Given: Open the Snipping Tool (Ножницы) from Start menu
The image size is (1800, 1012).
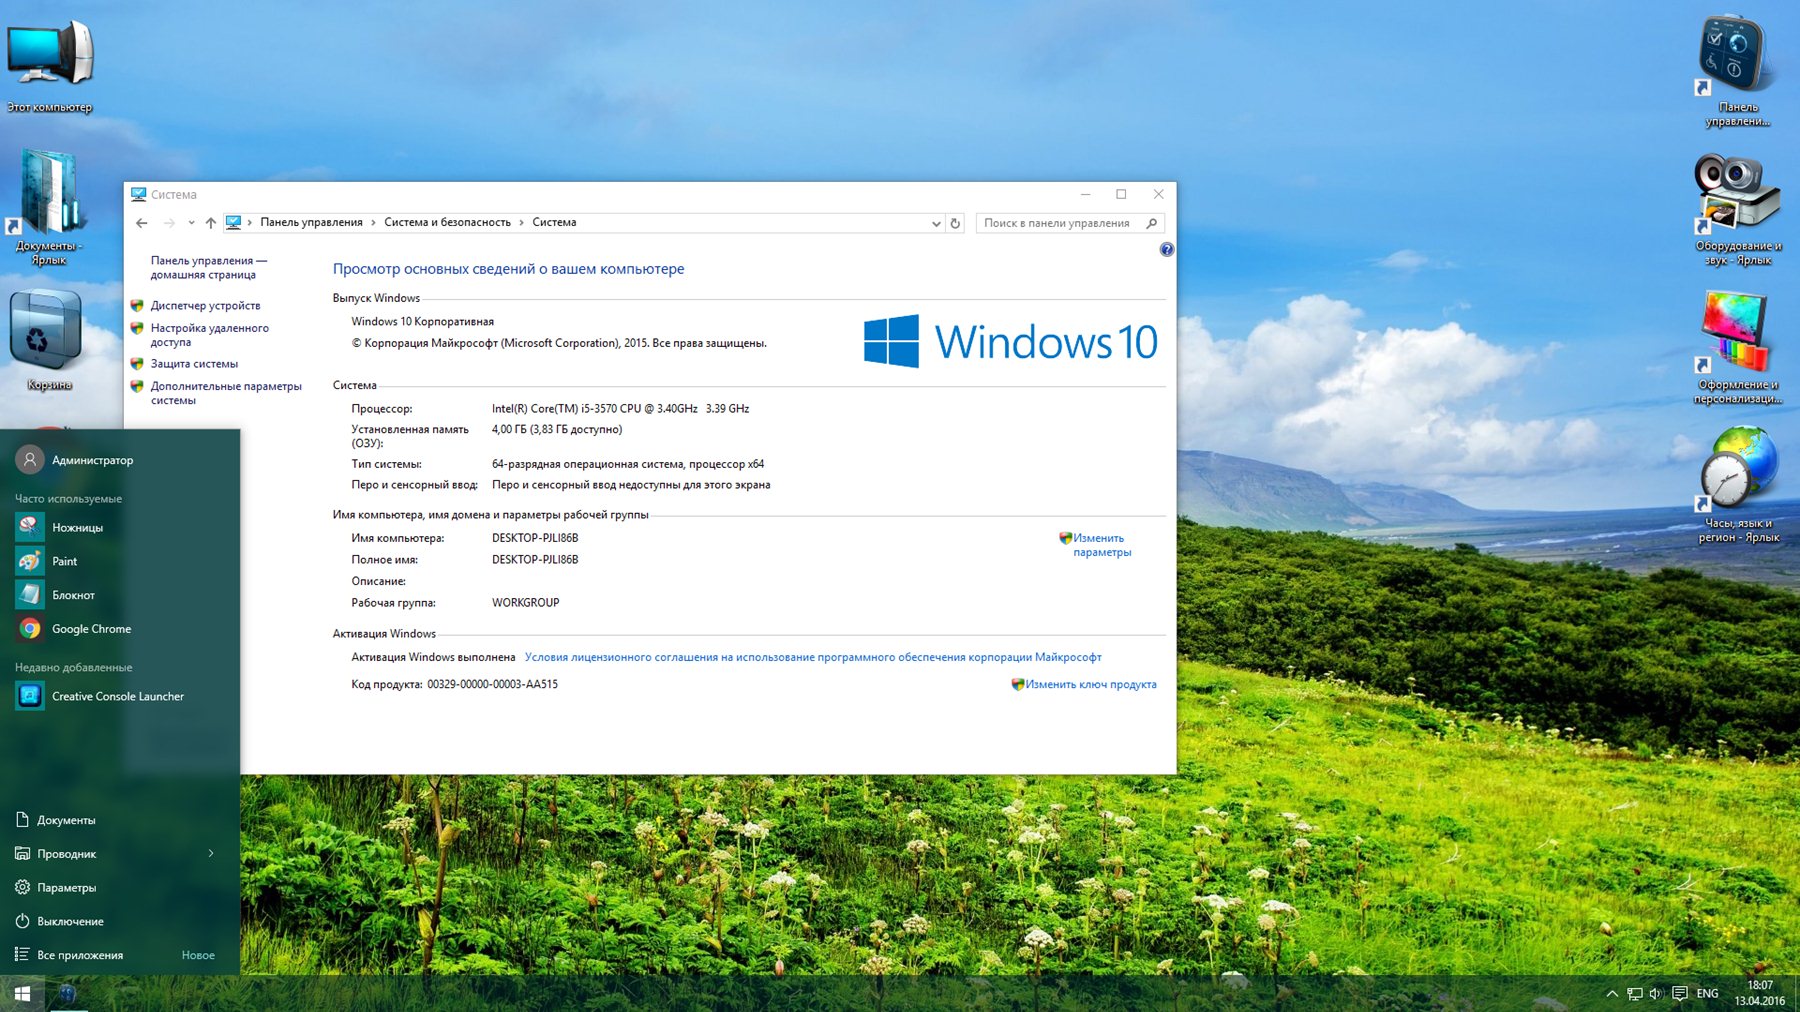Looking at the screenshot, I should click(x=76, y=527).
